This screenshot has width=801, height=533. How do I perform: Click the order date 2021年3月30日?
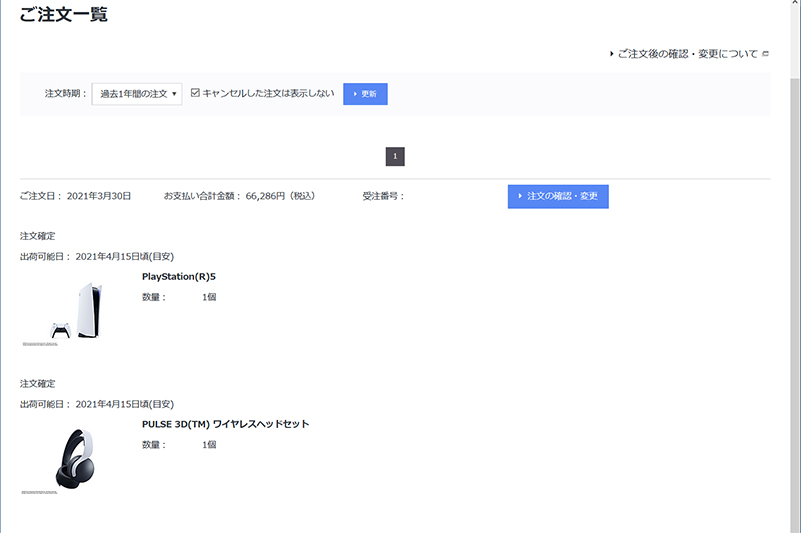[x=99, y=196]
